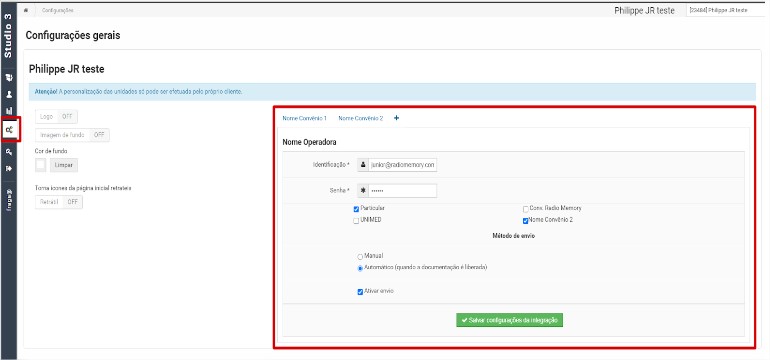Click Salvar configurações de integração button

[x=509, y=320]
